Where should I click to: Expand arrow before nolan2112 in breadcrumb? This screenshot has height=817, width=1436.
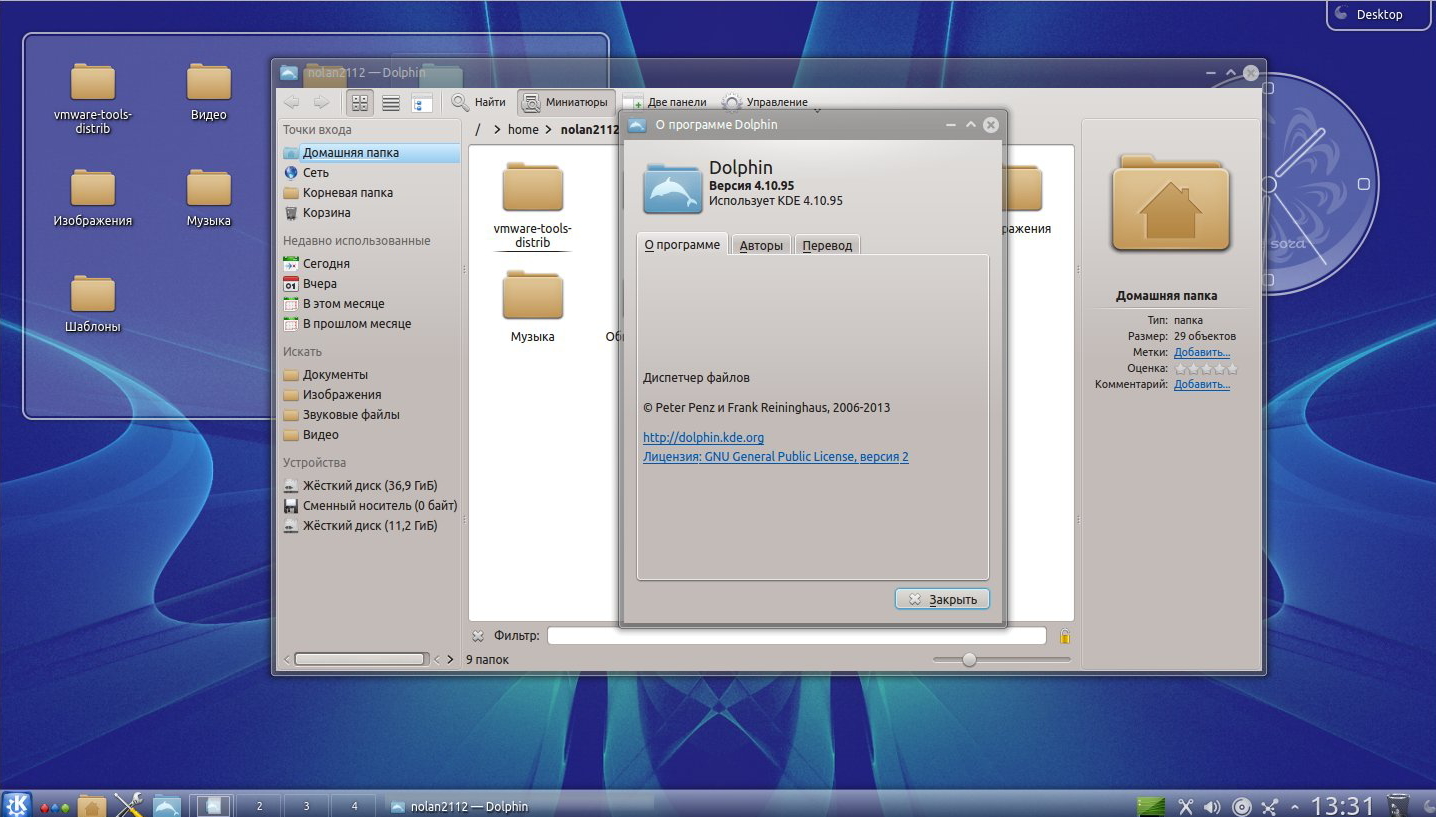550,130
